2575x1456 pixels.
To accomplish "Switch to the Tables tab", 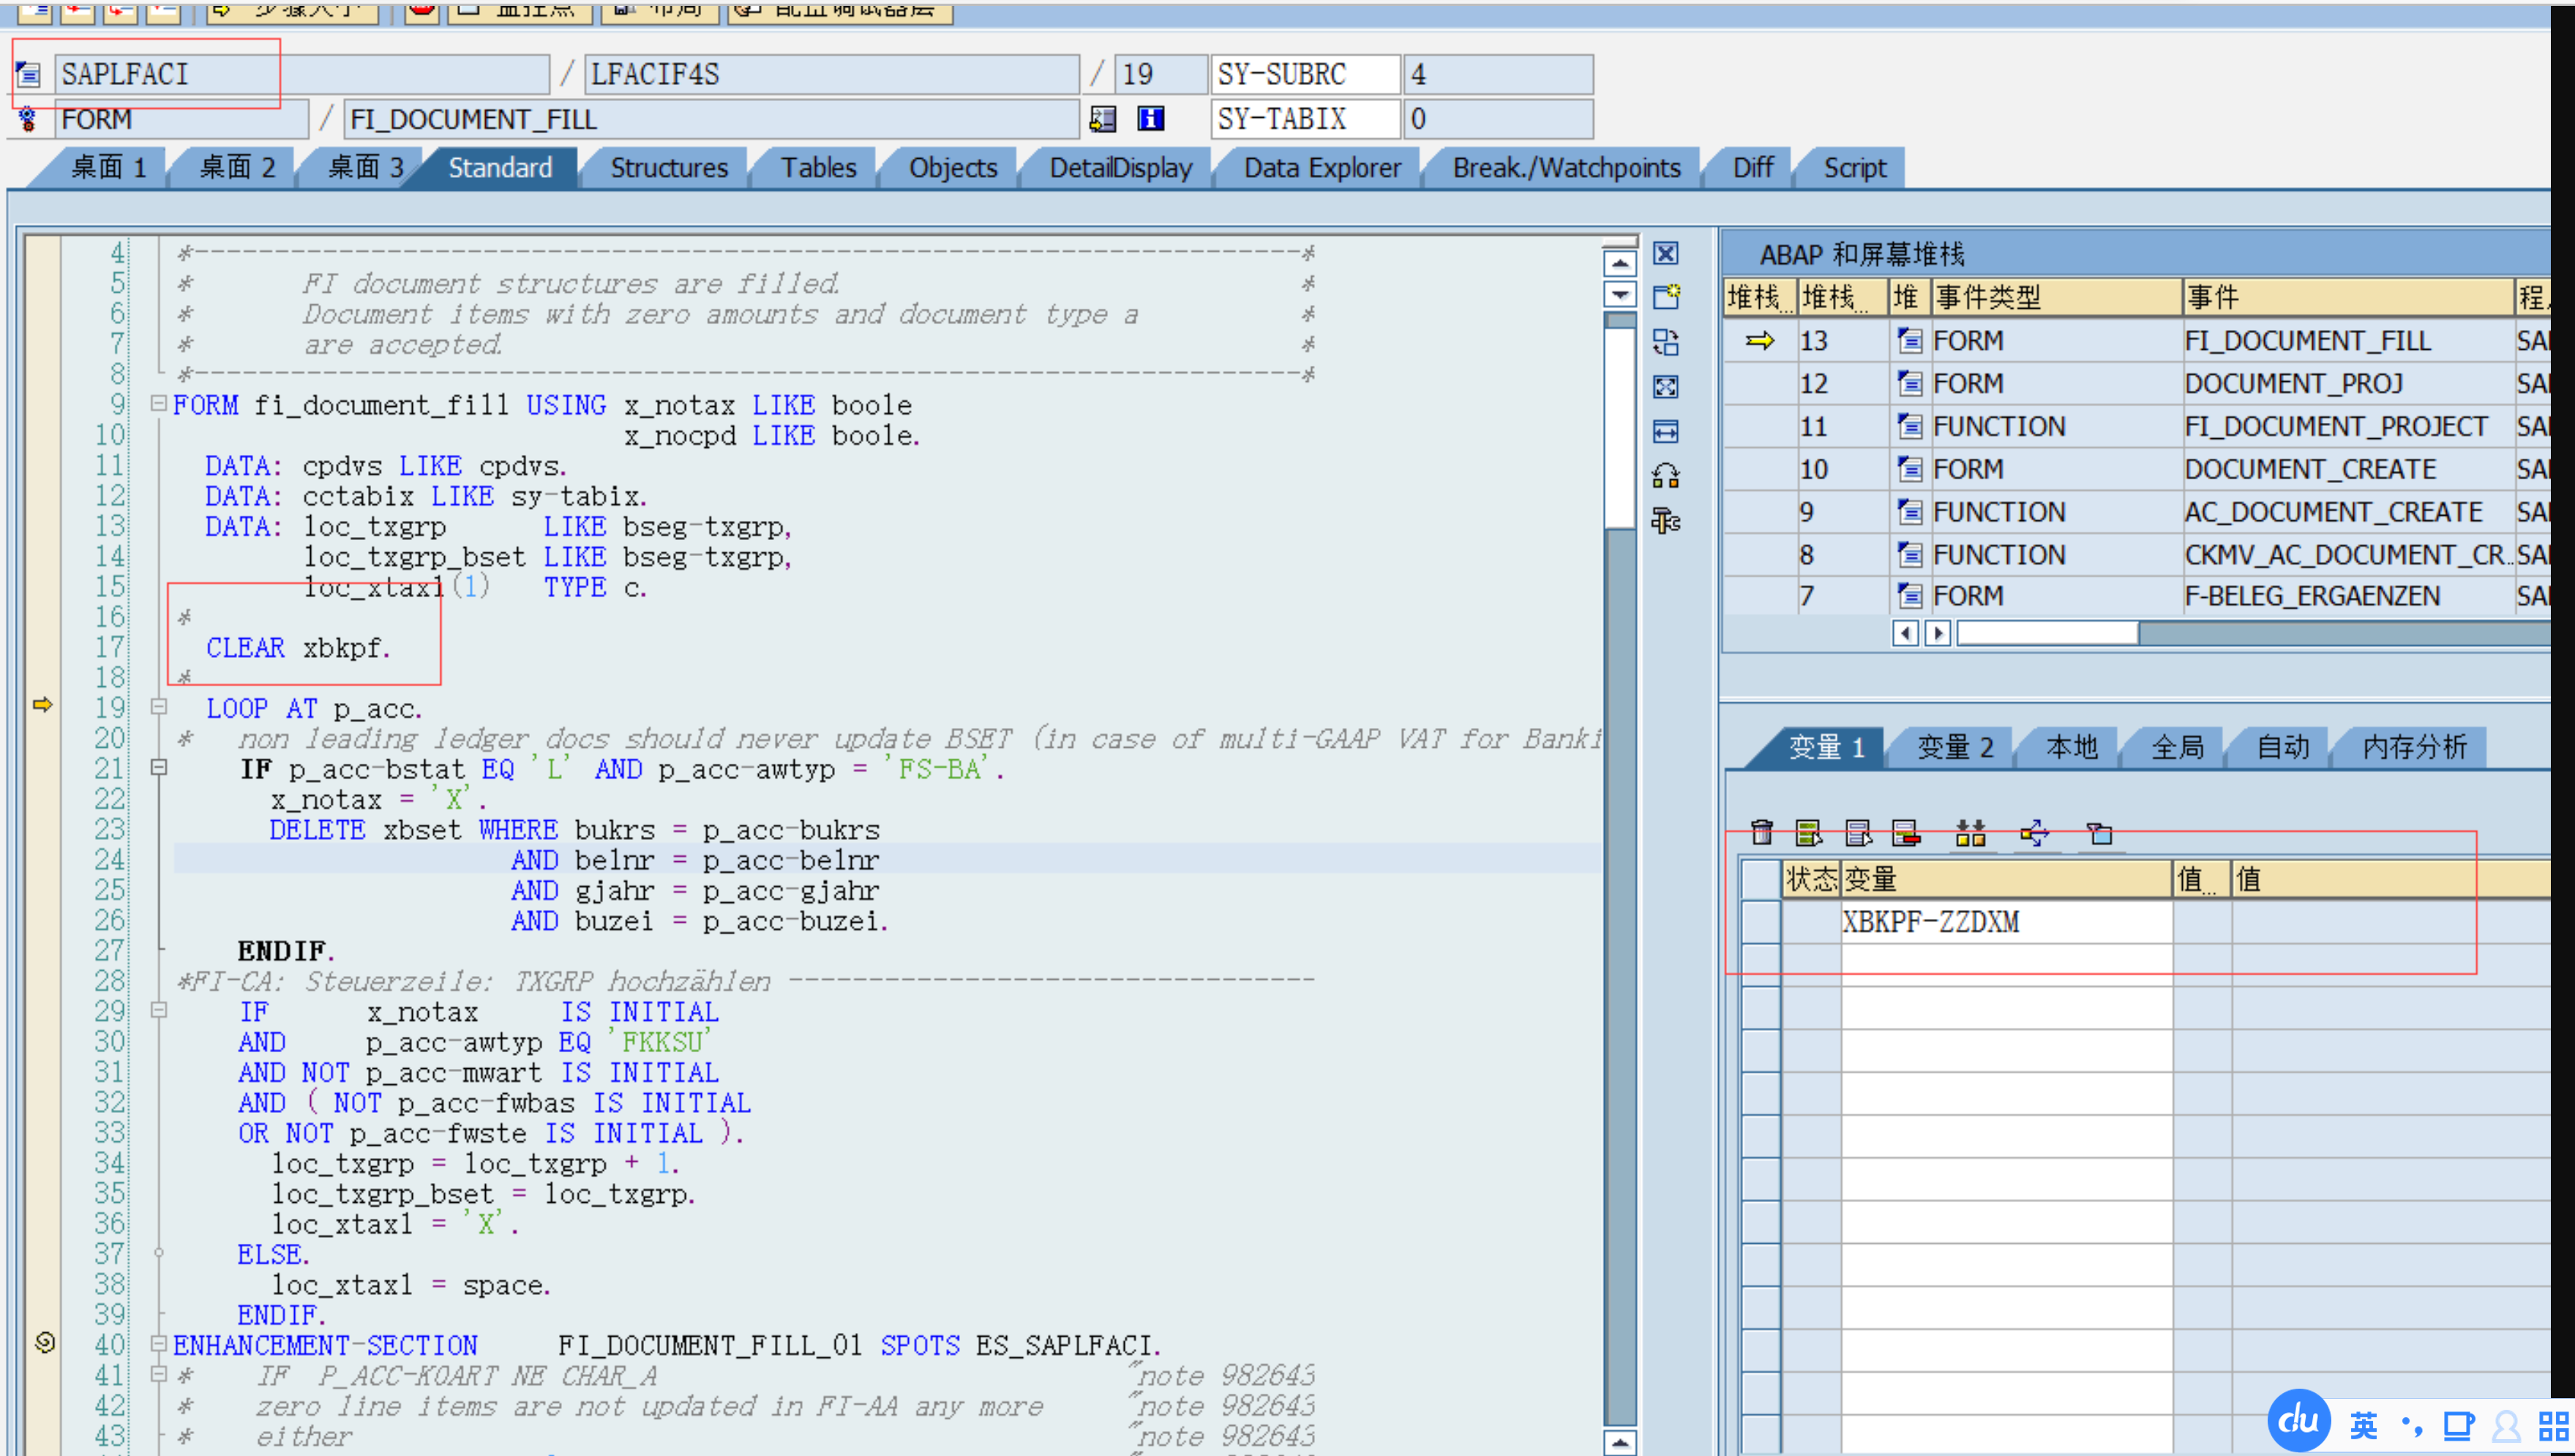I will coord(818,168).
